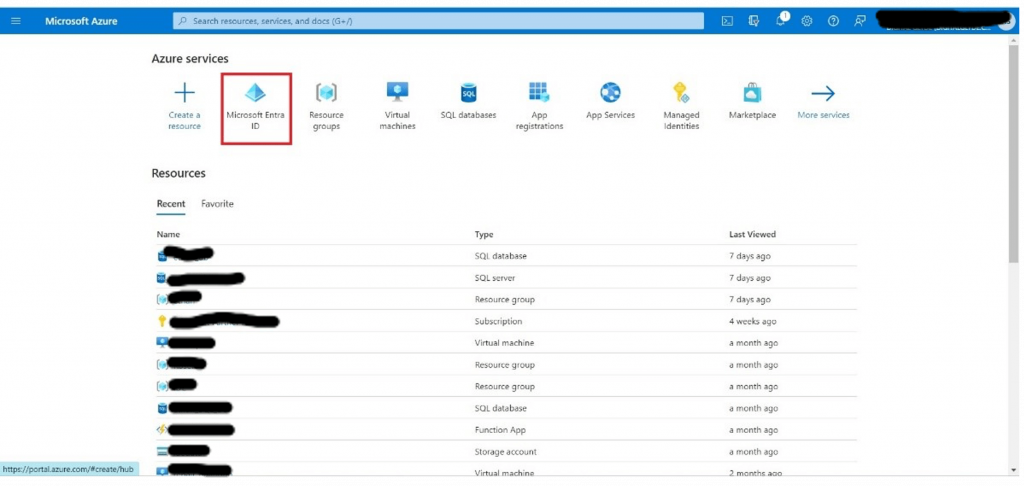The height and width of the screenshot is (487, 1024).
Task: Open the notifications bell
Action: click(x=780, y=20)
